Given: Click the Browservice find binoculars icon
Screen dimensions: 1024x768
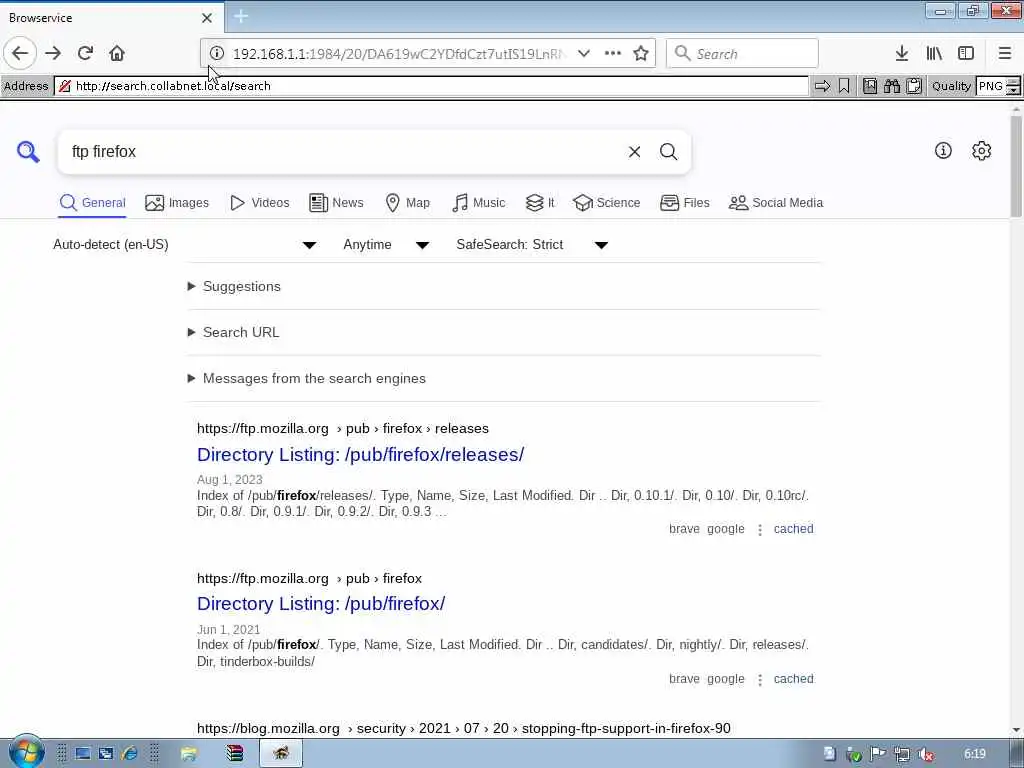Looking at the screenshot, I should (x=892, y=86).
